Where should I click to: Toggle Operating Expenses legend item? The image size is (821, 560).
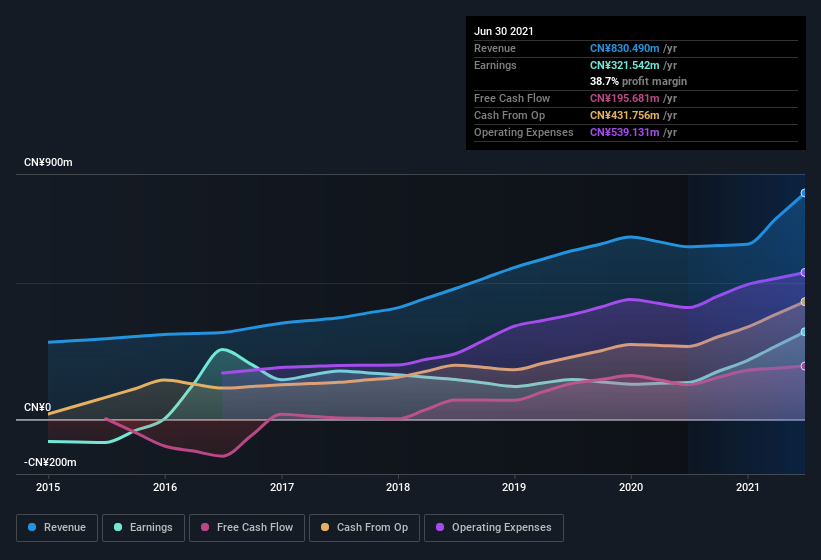[494, 527]
